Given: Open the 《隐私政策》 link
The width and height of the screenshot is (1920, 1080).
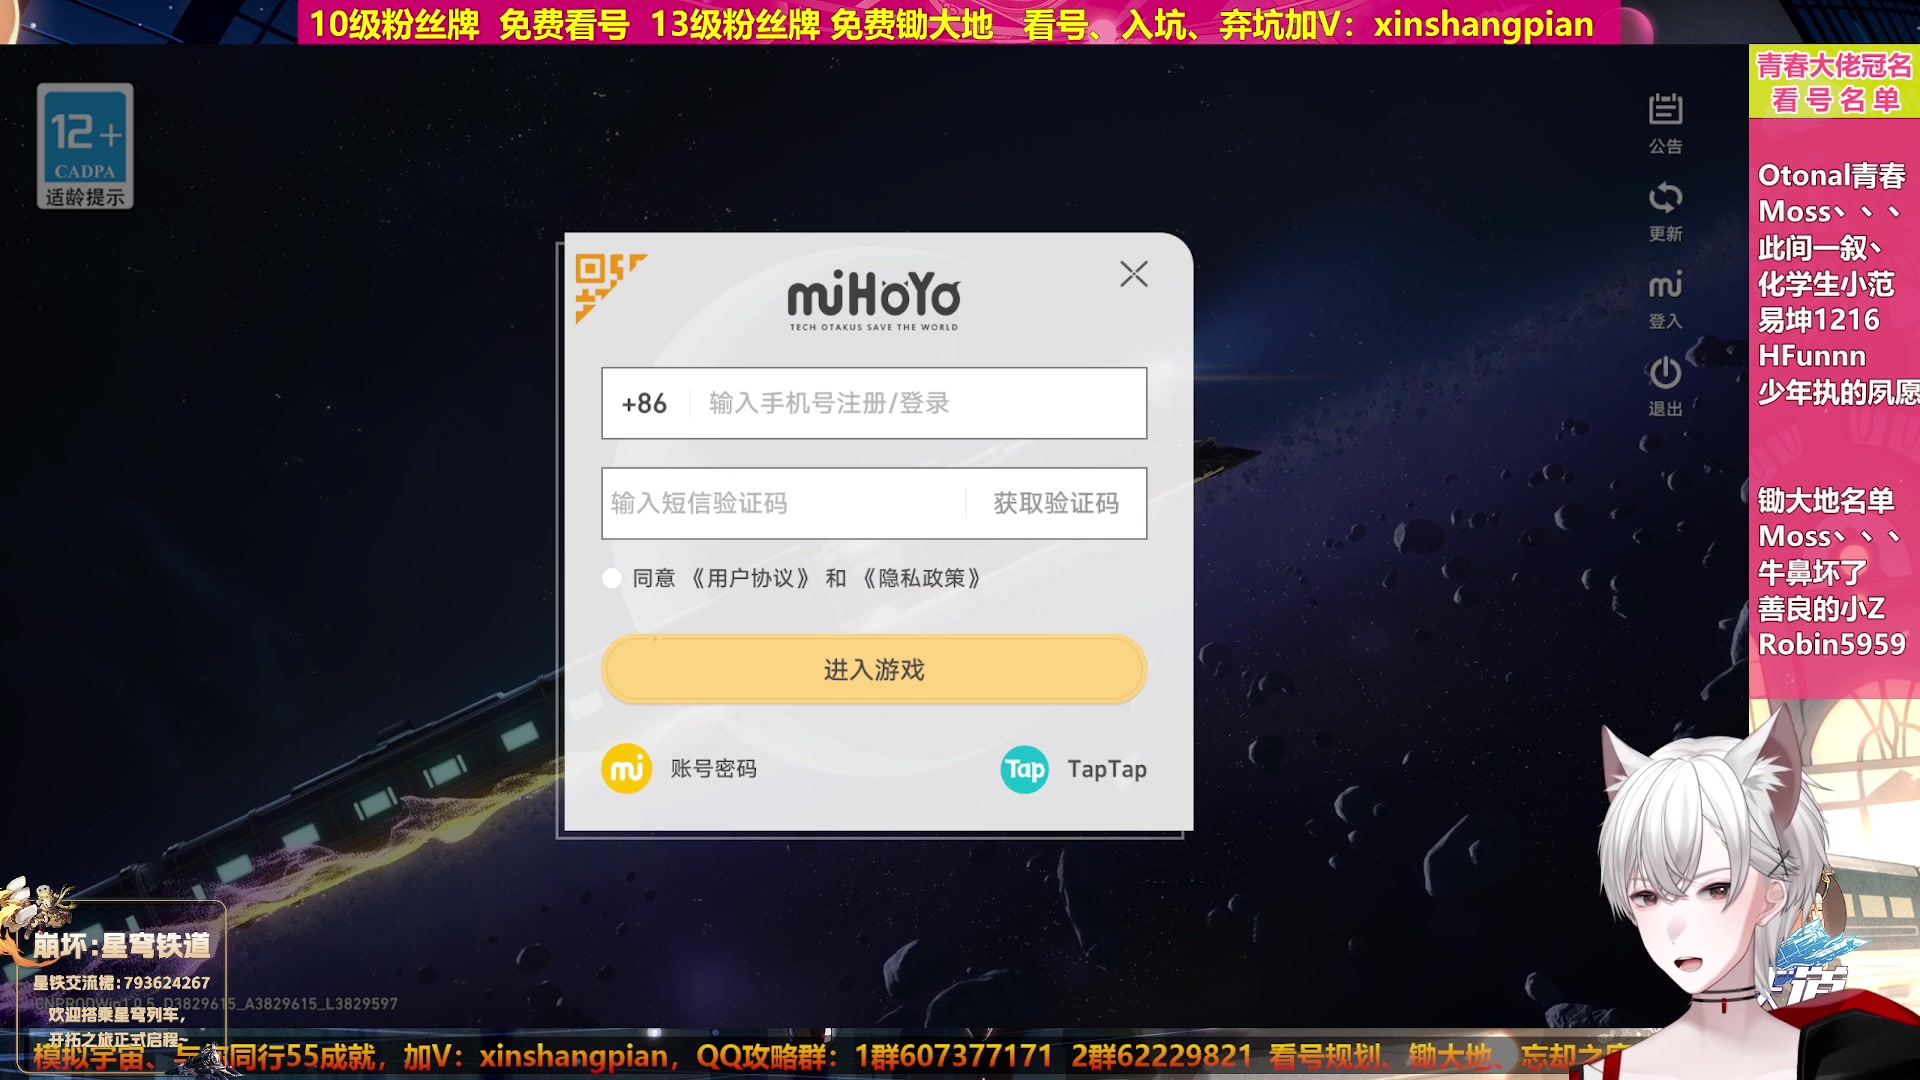Looking at the screenshot, I should [x=921, y=578].
